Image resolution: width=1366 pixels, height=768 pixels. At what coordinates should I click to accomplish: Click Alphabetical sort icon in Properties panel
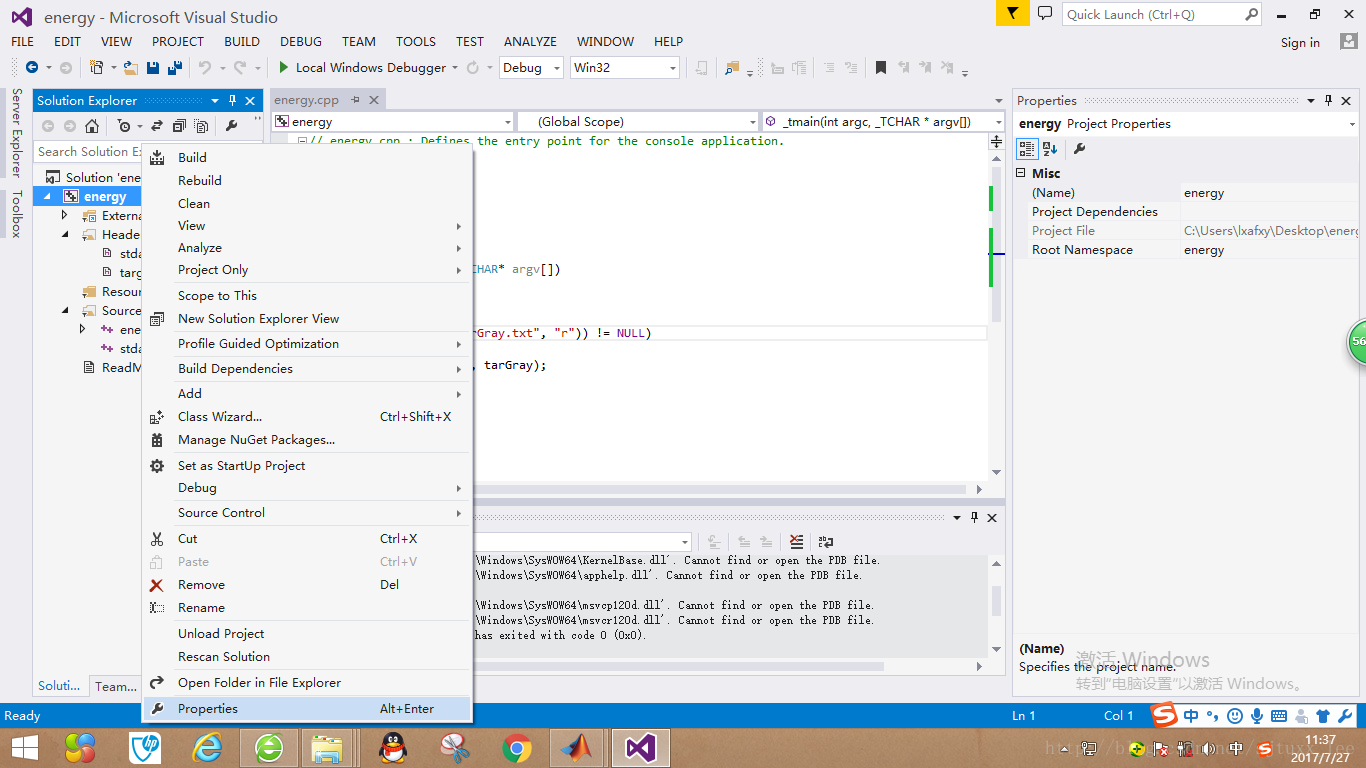tap(1050, 148)
